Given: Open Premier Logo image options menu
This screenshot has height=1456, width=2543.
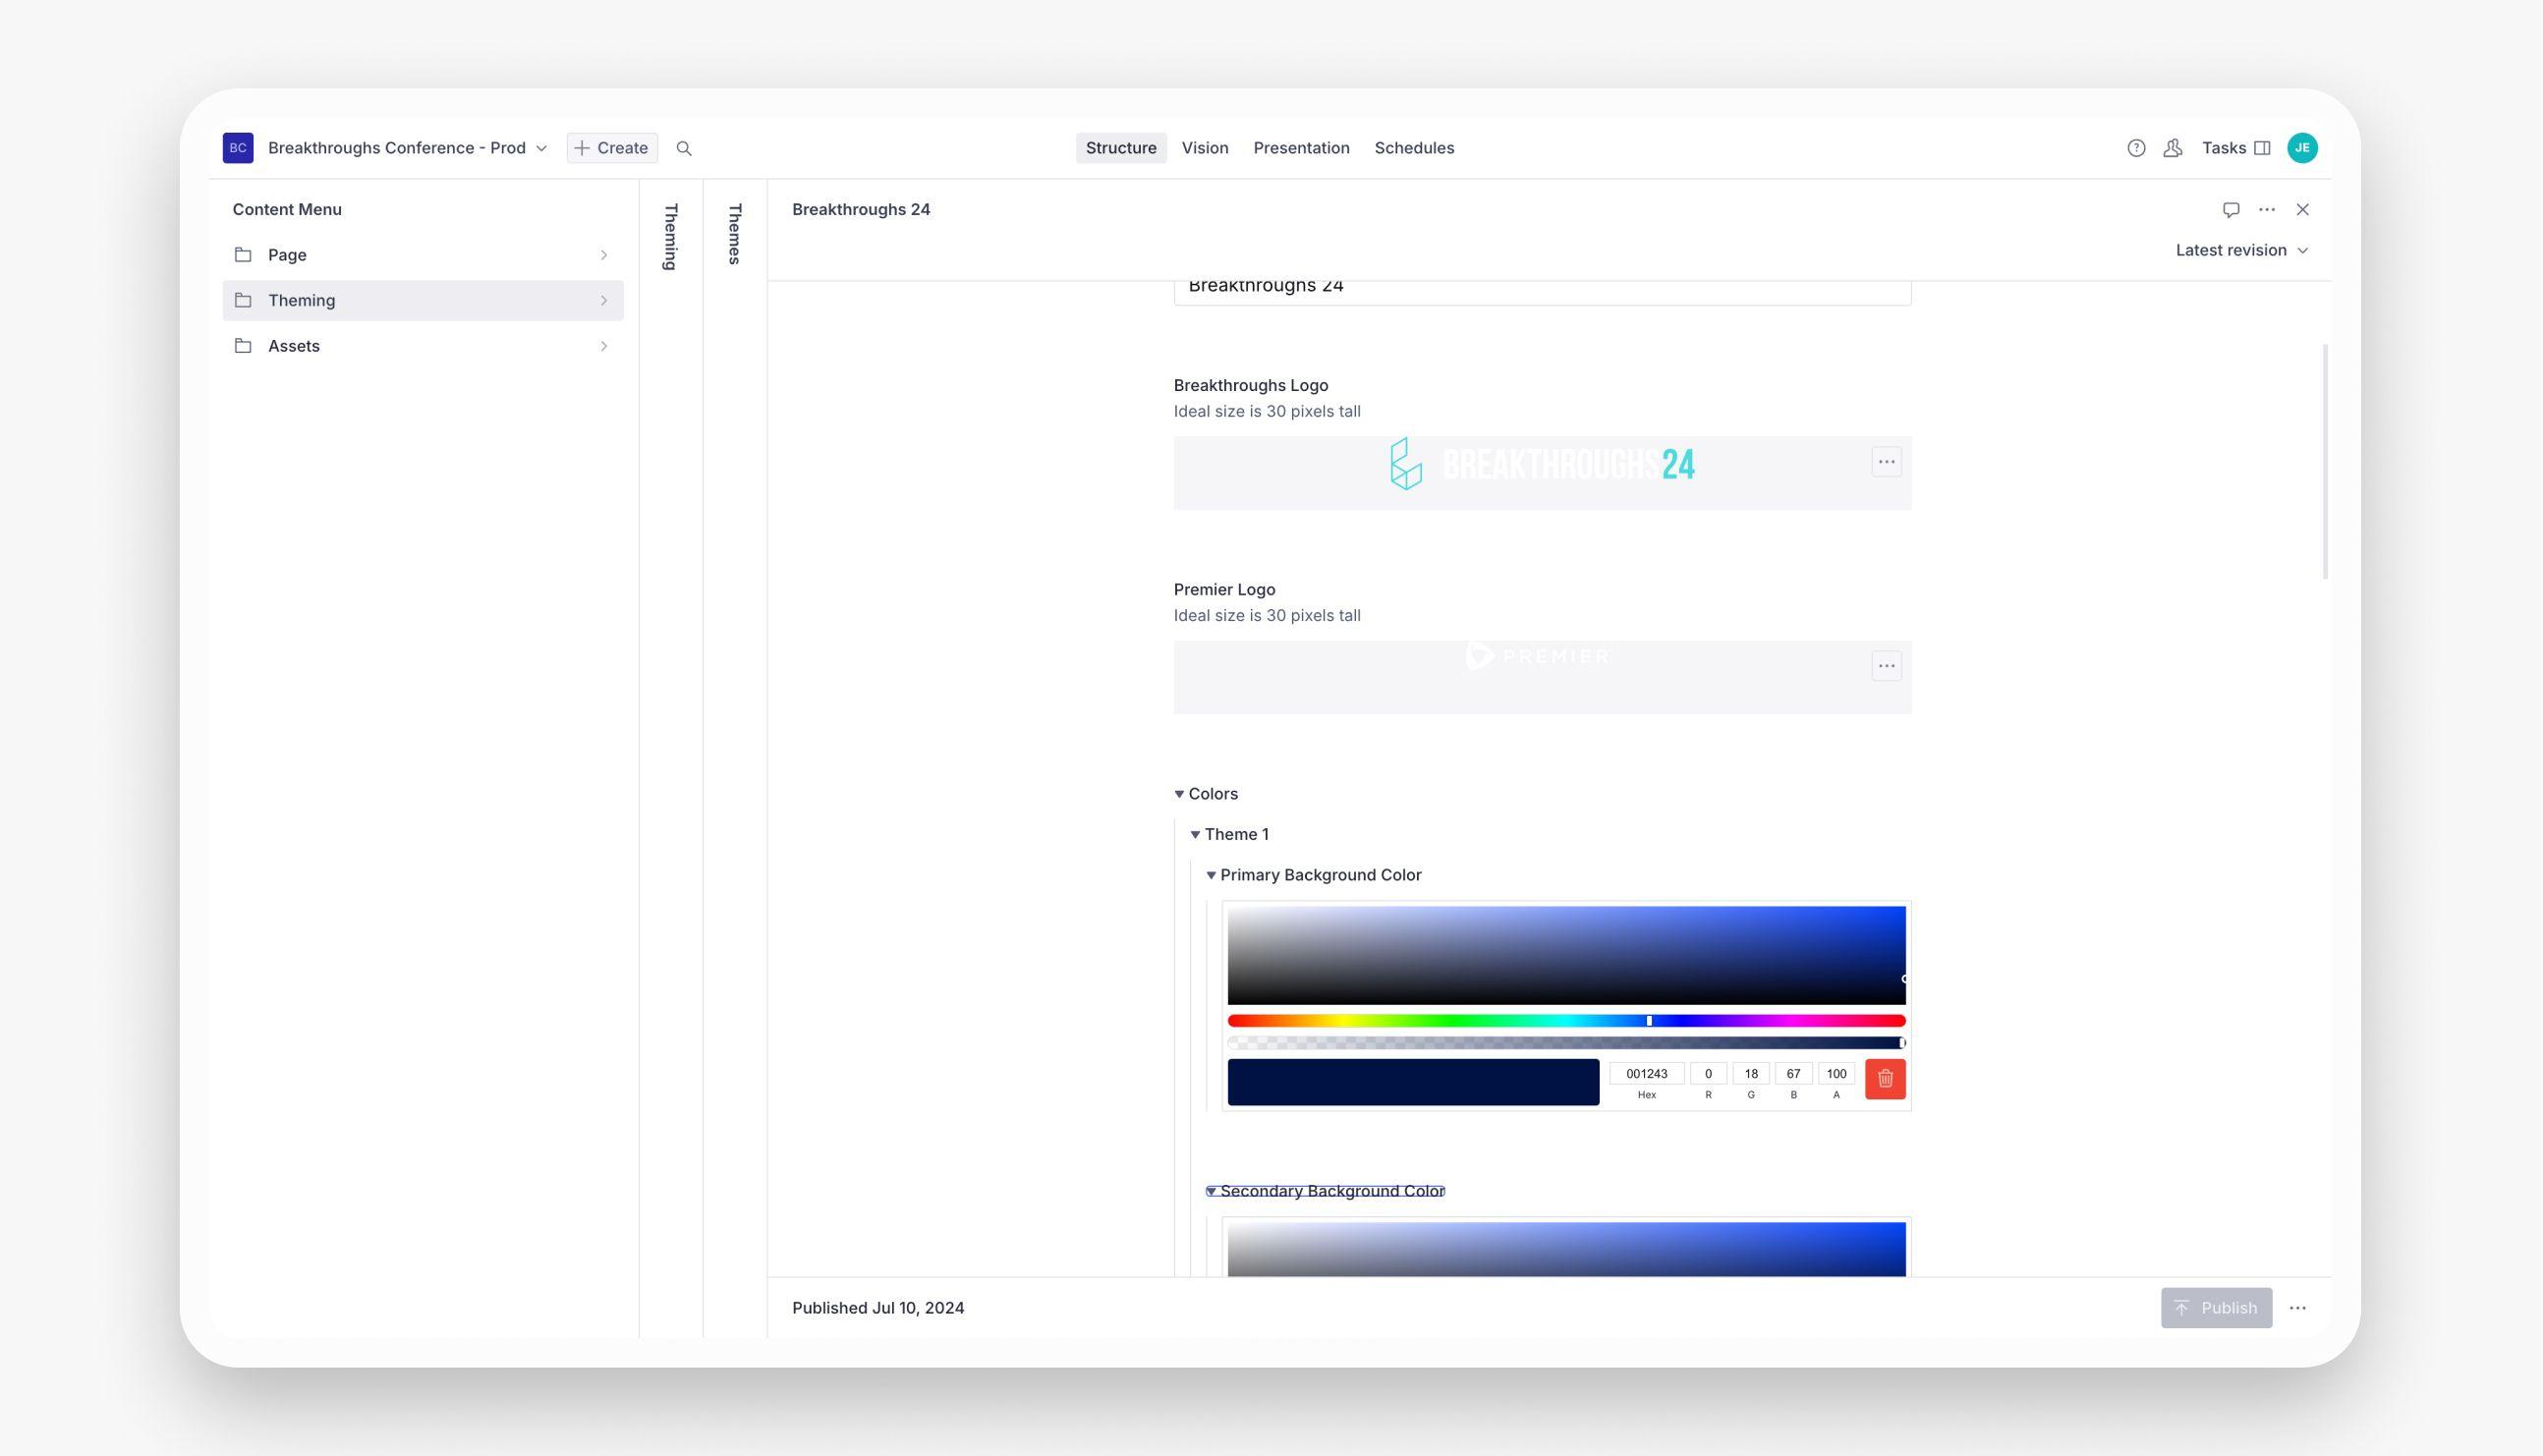Looking at the screenshot, I should coord(1886,666).
